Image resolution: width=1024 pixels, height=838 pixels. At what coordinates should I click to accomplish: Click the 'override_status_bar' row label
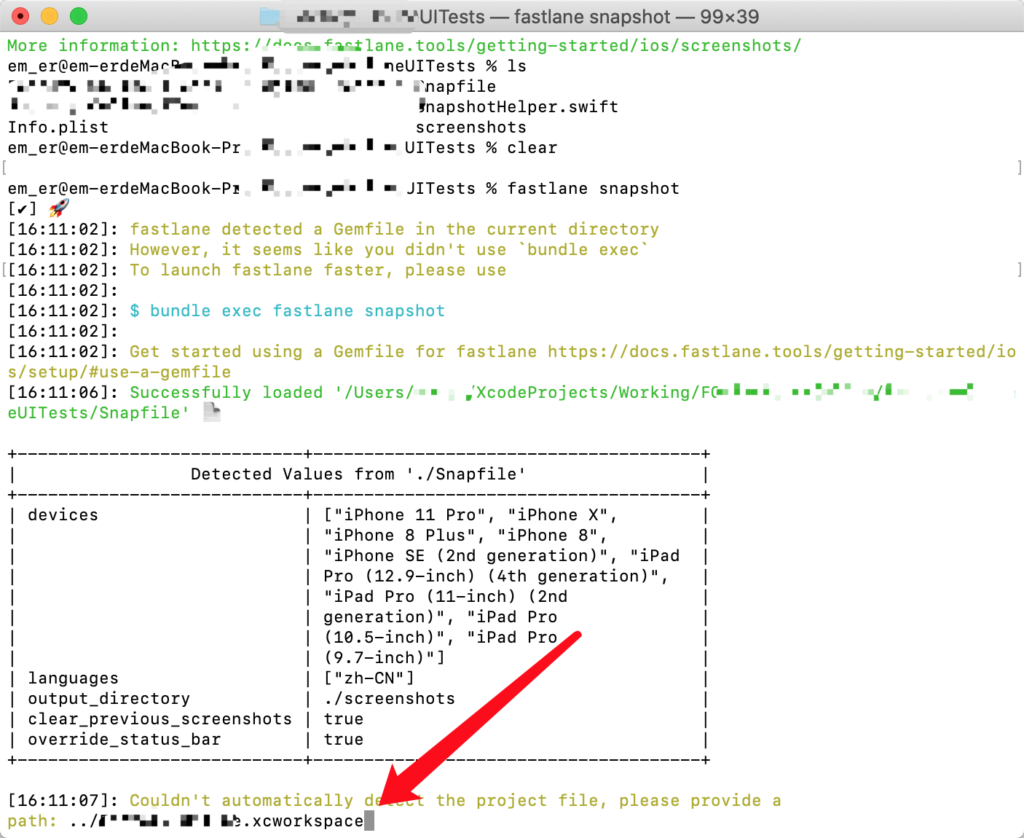click(124, 739)
